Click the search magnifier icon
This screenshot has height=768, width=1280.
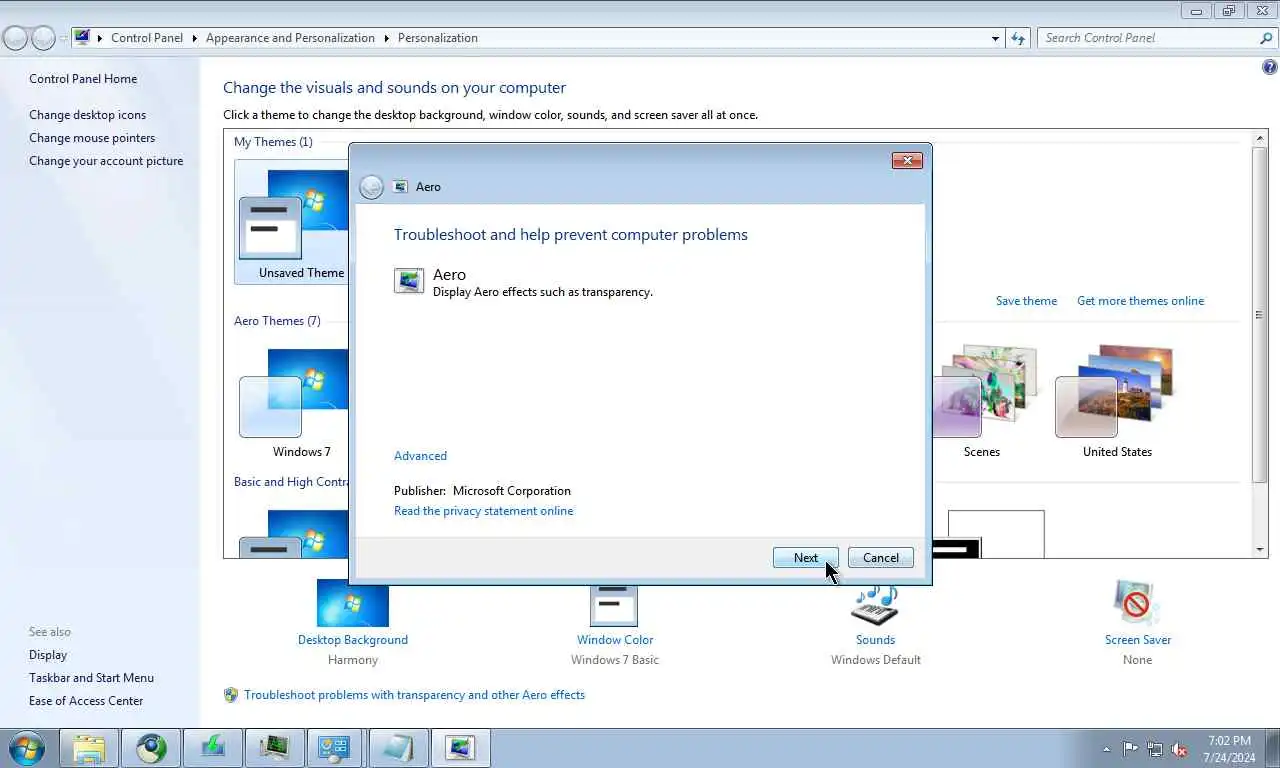pyautogui.click(x=1267, y=38)
